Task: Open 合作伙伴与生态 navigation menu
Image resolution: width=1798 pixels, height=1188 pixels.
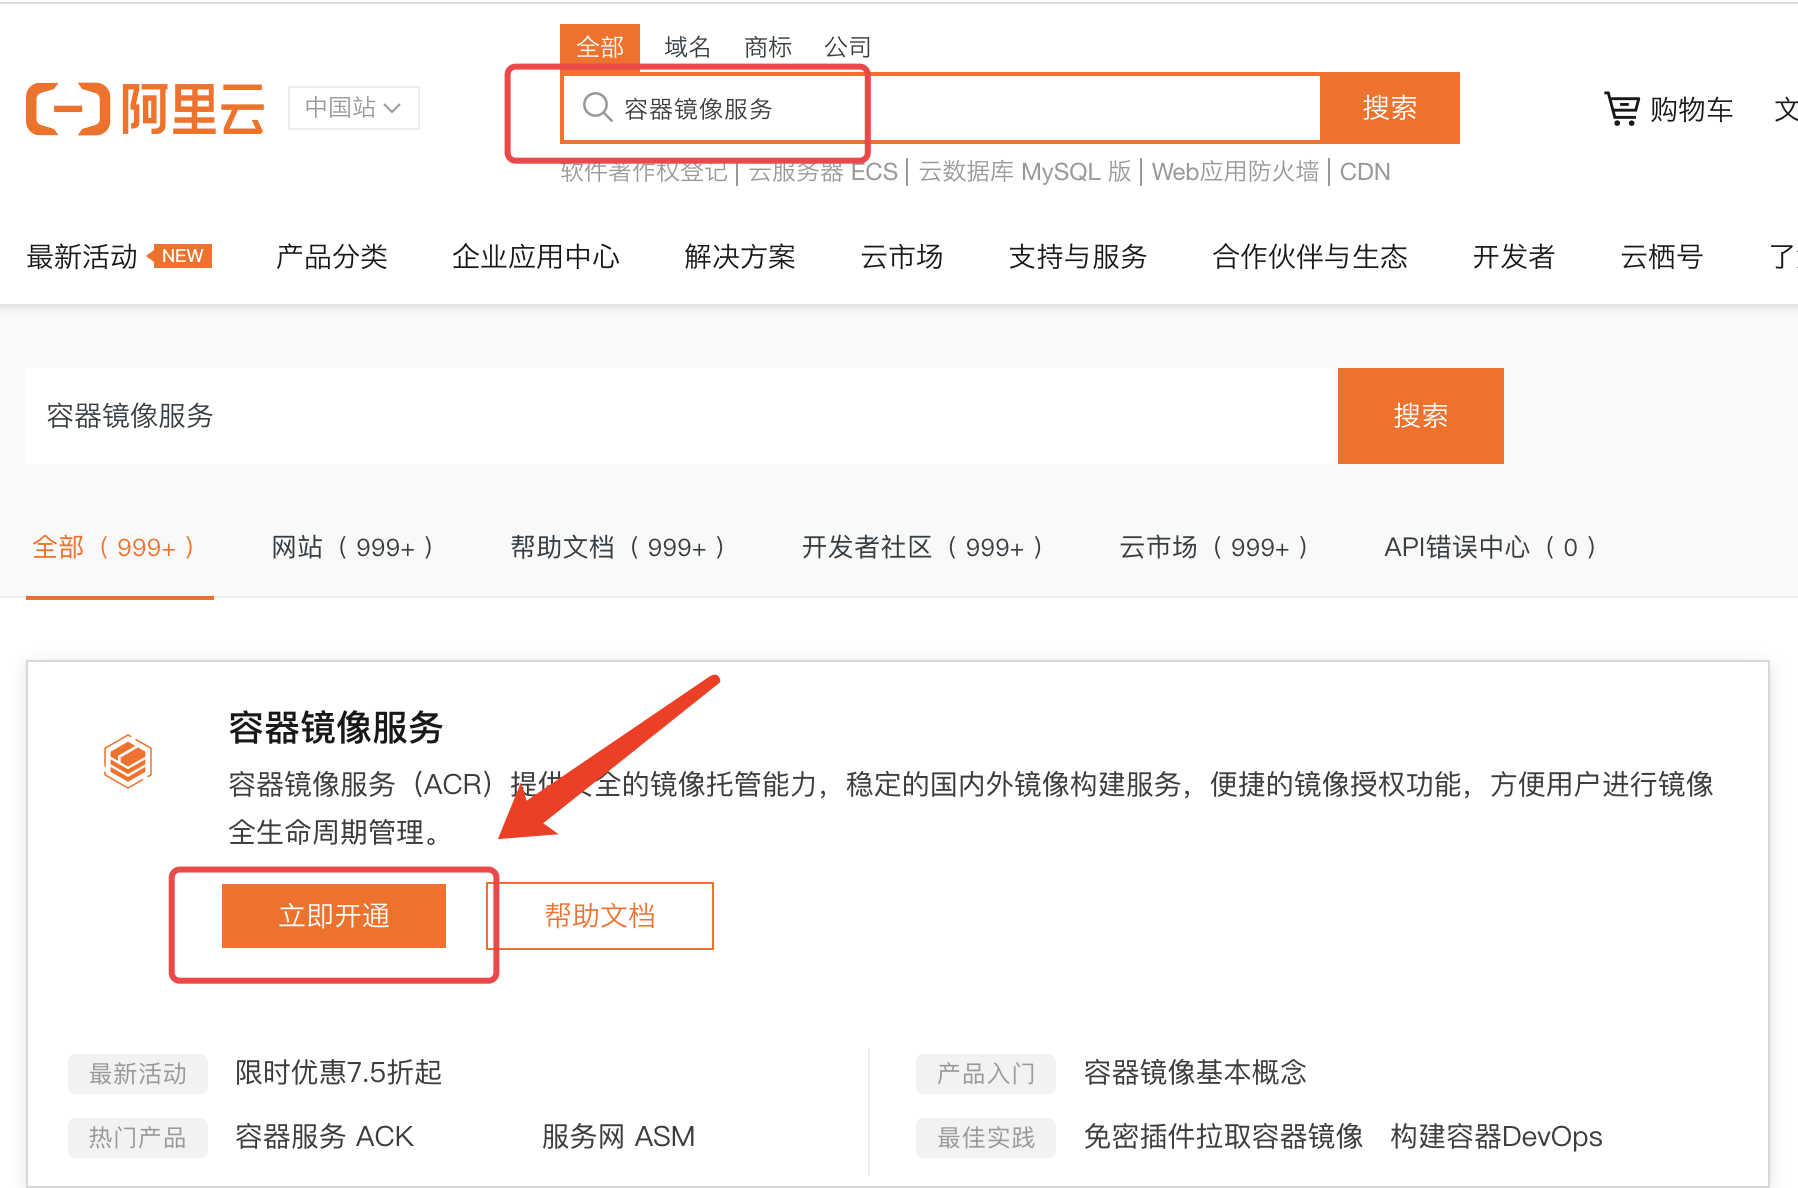Action: point(1310,257)
